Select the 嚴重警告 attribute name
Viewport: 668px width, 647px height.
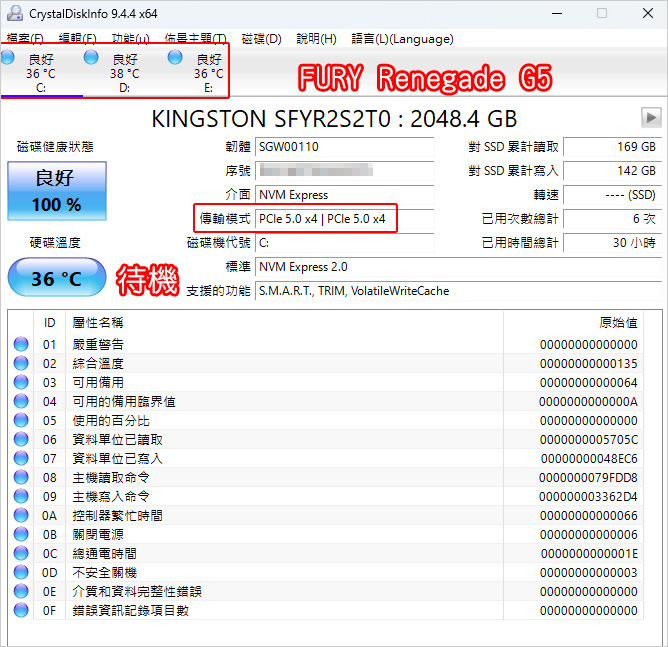tap(98, 344)
